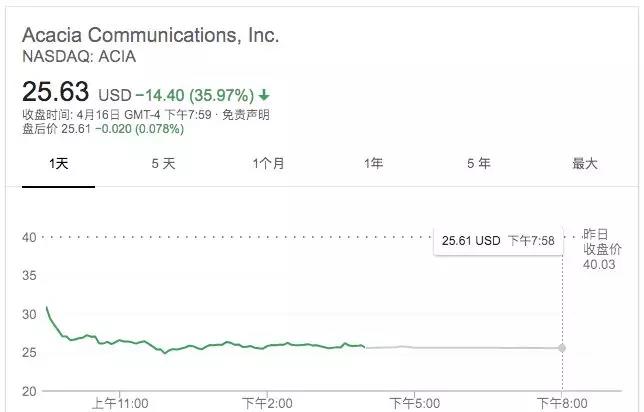Click the NASDAQ: ACIA ticker text
This screenshot has height=412, width=644.
79,57
